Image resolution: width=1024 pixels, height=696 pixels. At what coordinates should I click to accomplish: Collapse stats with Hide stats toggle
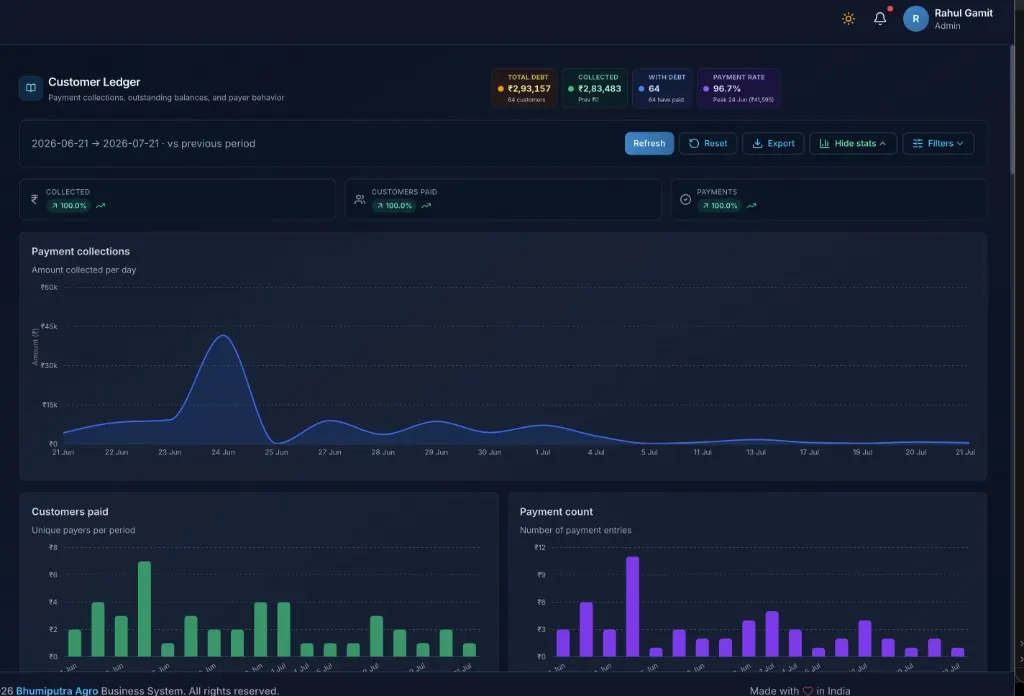click(x=853, y=144)
